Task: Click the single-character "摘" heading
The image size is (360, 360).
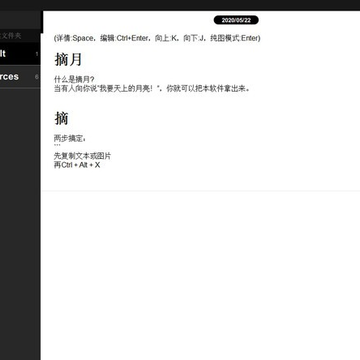Action: point(62,118)
